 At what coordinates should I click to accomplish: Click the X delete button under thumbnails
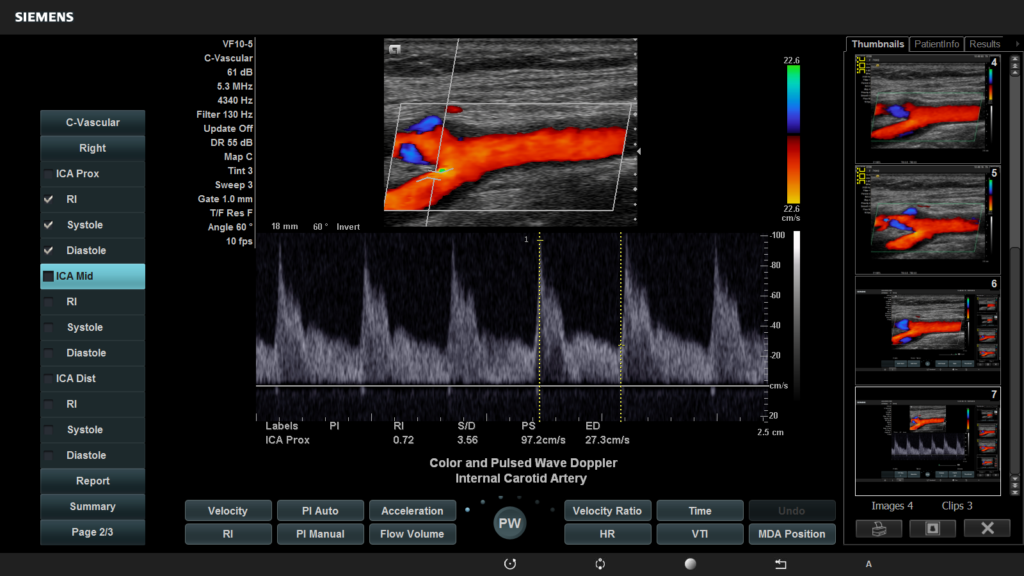tap(986, 528)
